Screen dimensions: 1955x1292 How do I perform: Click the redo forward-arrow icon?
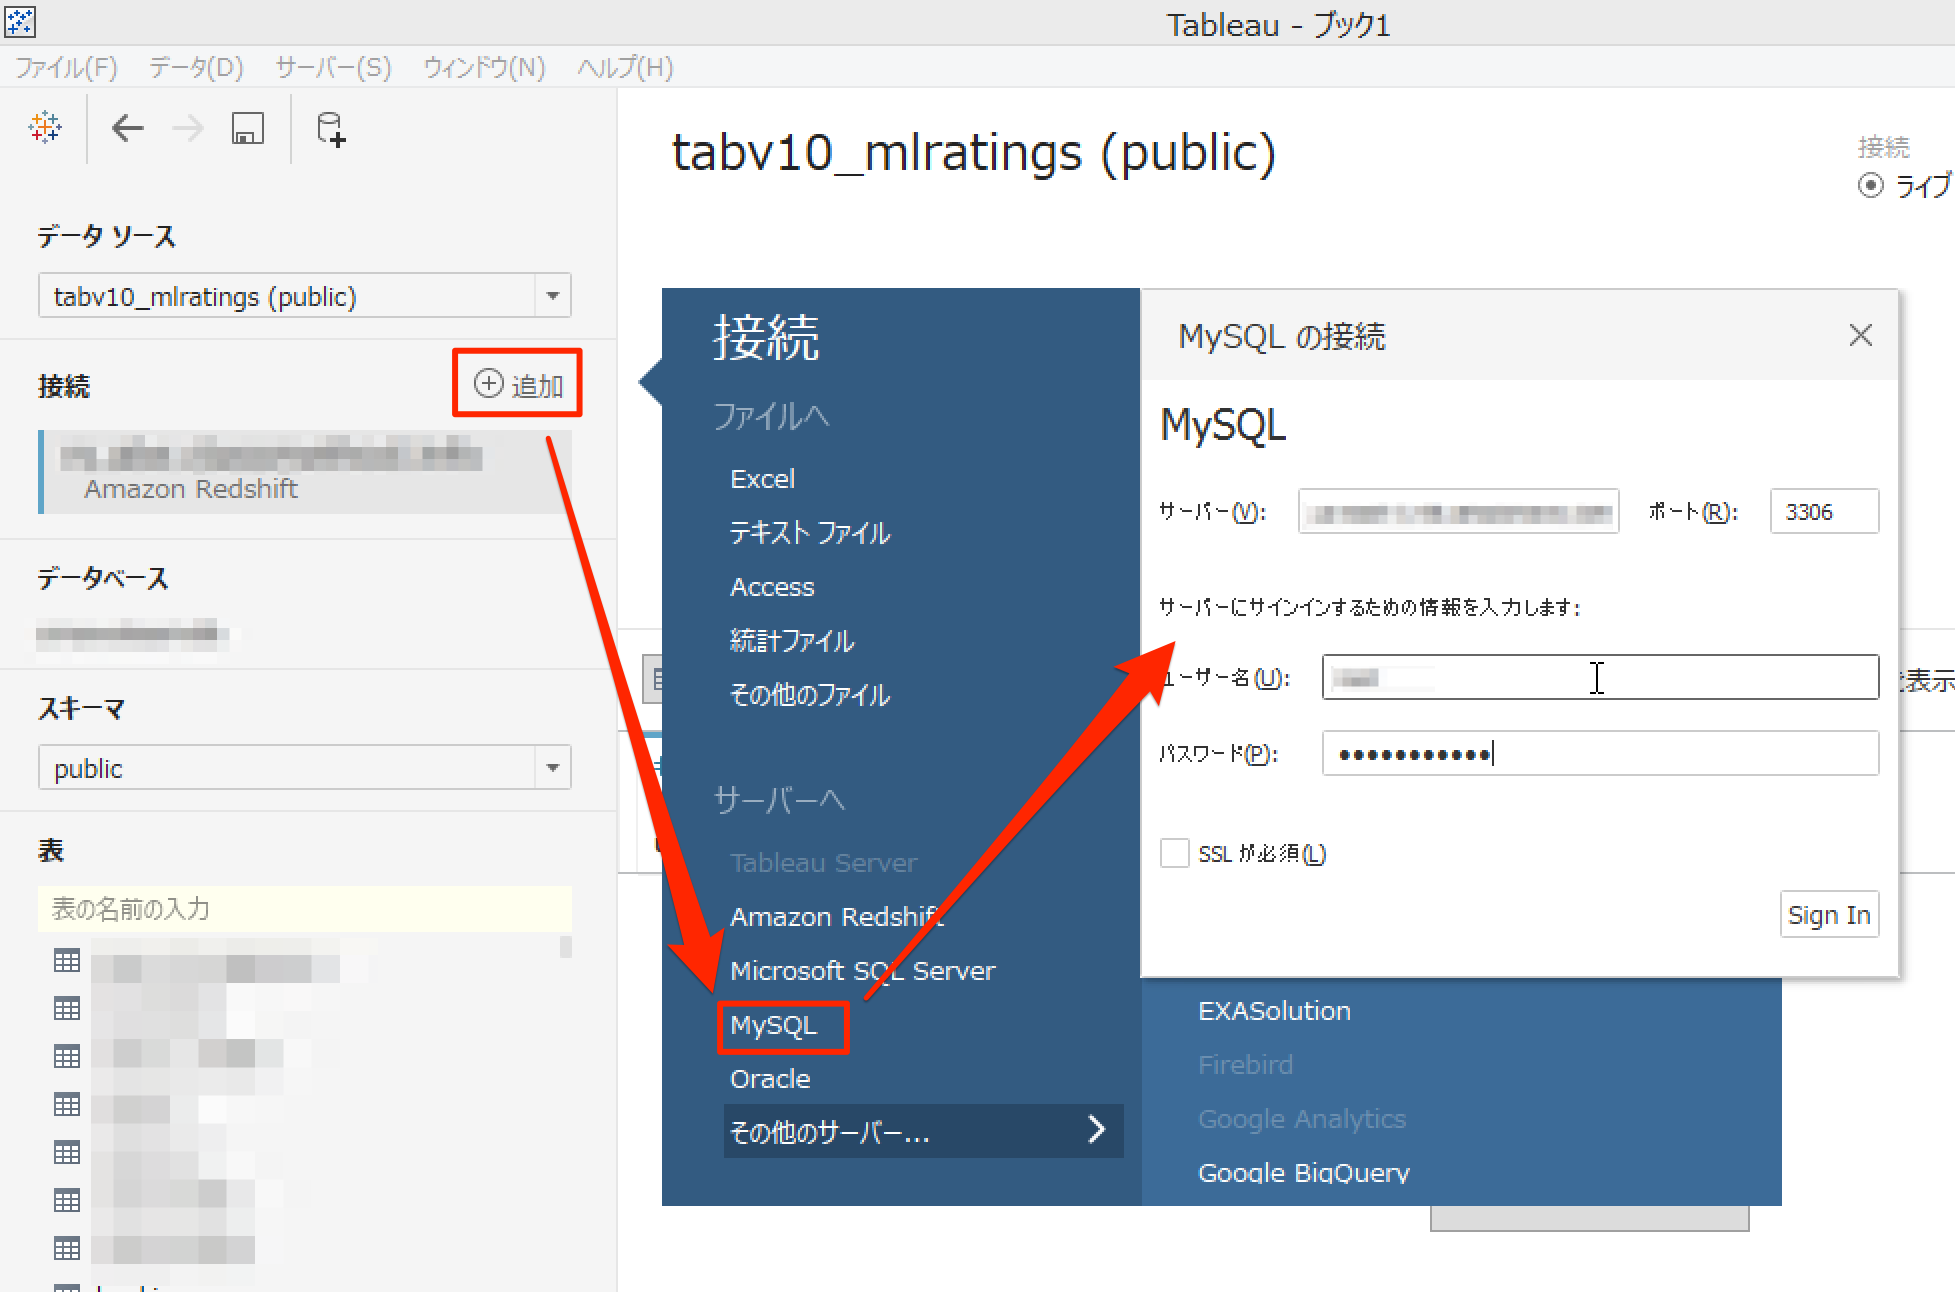click(x=187, y=128)
